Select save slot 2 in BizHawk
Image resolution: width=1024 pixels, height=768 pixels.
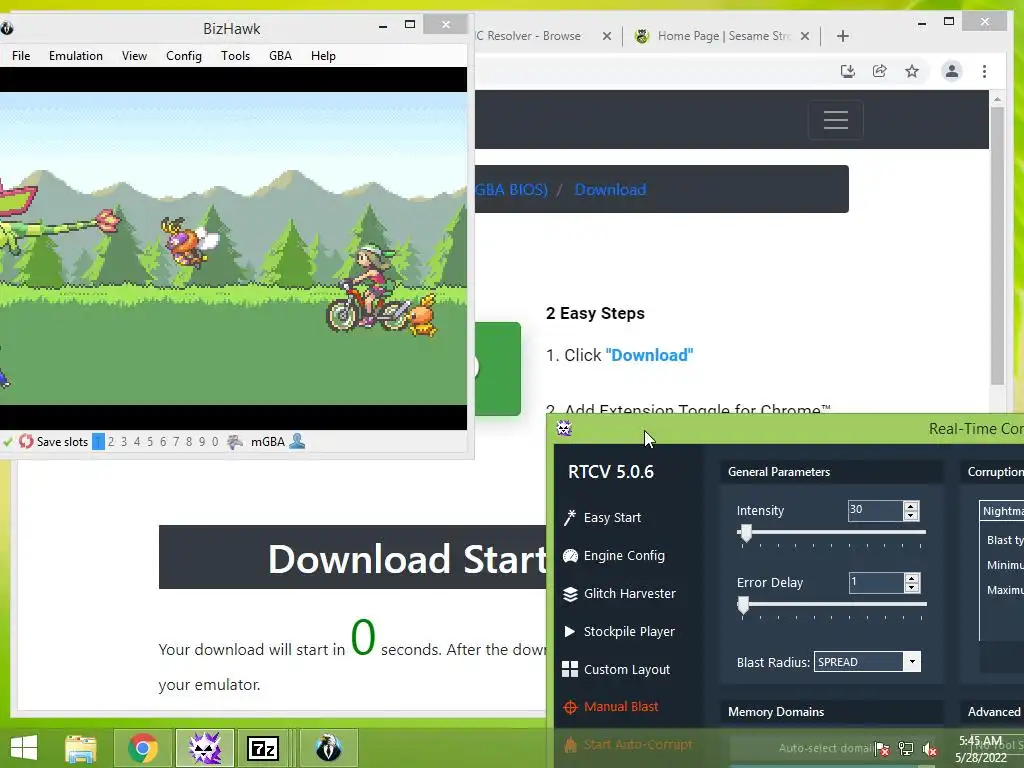pos(111,442)
